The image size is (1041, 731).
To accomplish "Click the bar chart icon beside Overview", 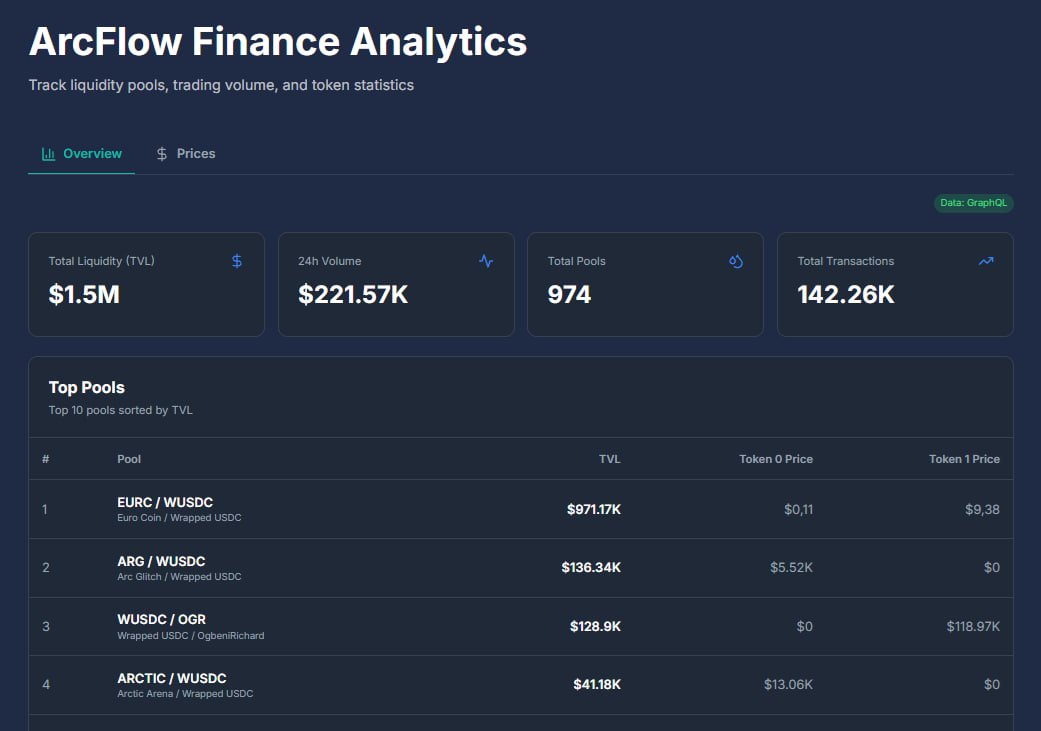I will pos(47,153).
